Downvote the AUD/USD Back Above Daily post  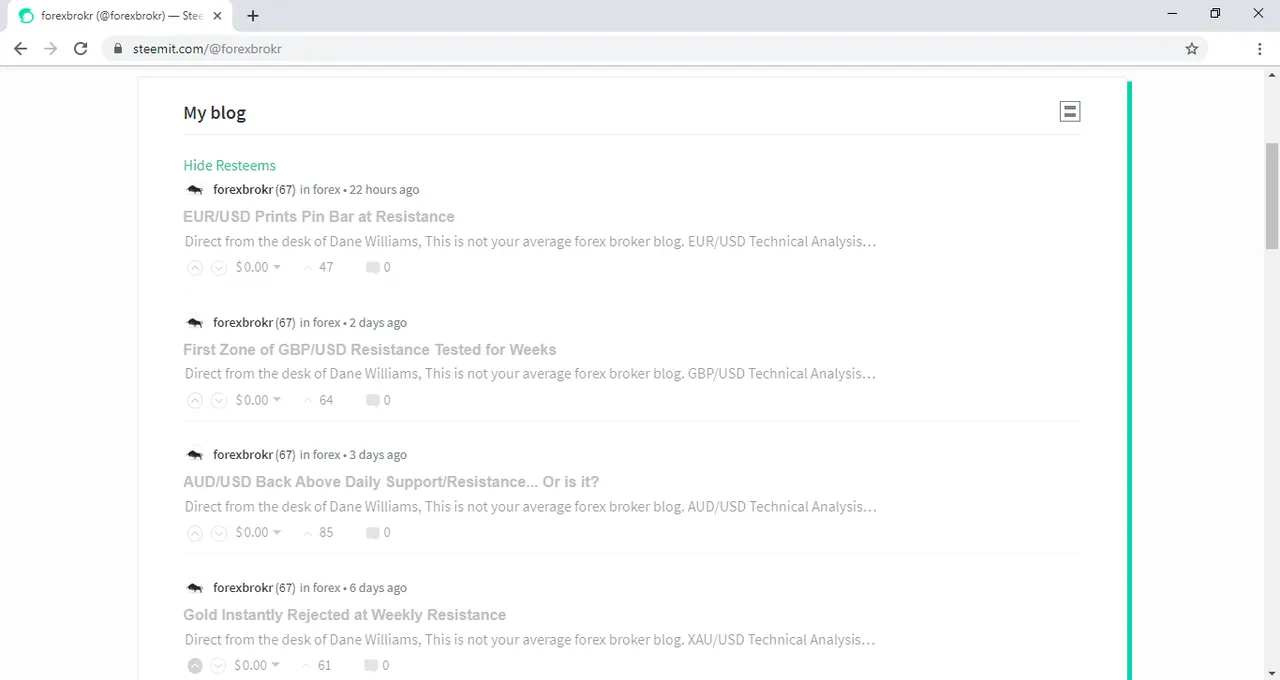[x=219, y=533]
